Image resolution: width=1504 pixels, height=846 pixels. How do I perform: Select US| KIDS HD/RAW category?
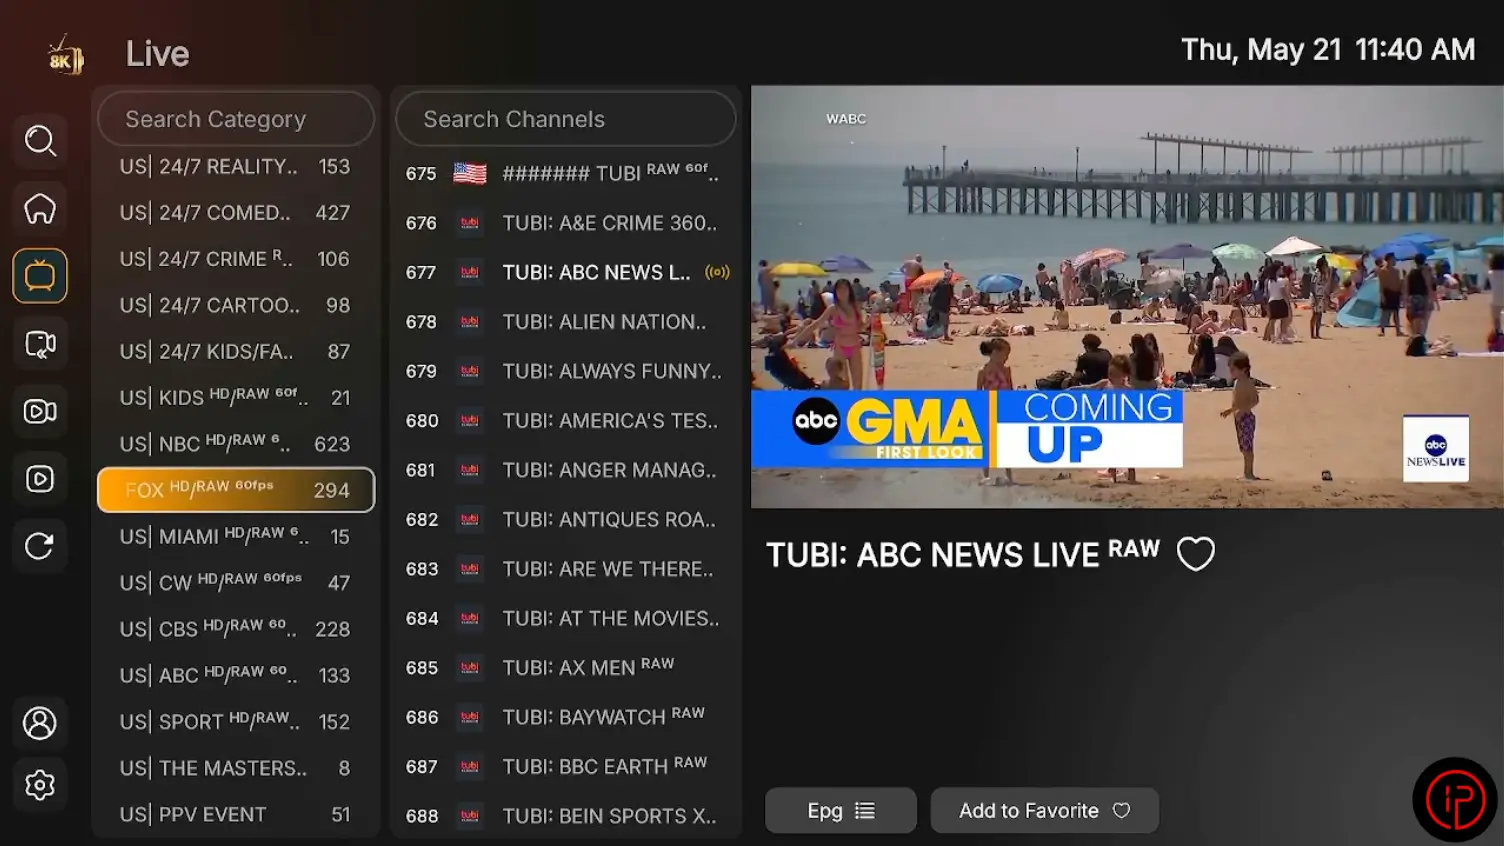click(x=236, y=398)
